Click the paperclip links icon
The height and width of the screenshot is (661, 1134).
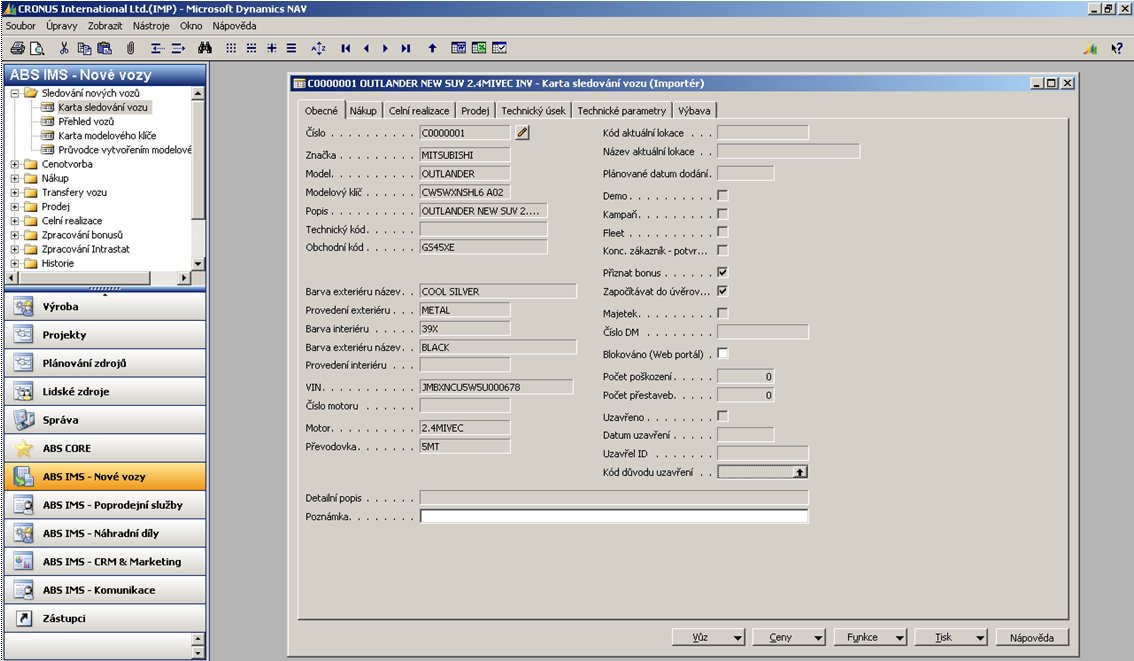pos(130,48)
